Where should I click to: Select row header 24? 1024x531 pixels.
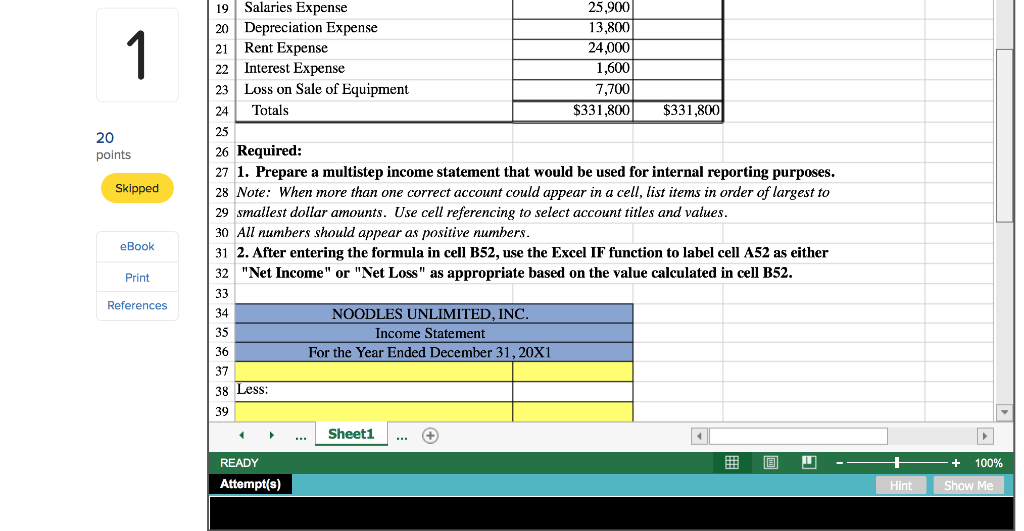pos(222,111)
